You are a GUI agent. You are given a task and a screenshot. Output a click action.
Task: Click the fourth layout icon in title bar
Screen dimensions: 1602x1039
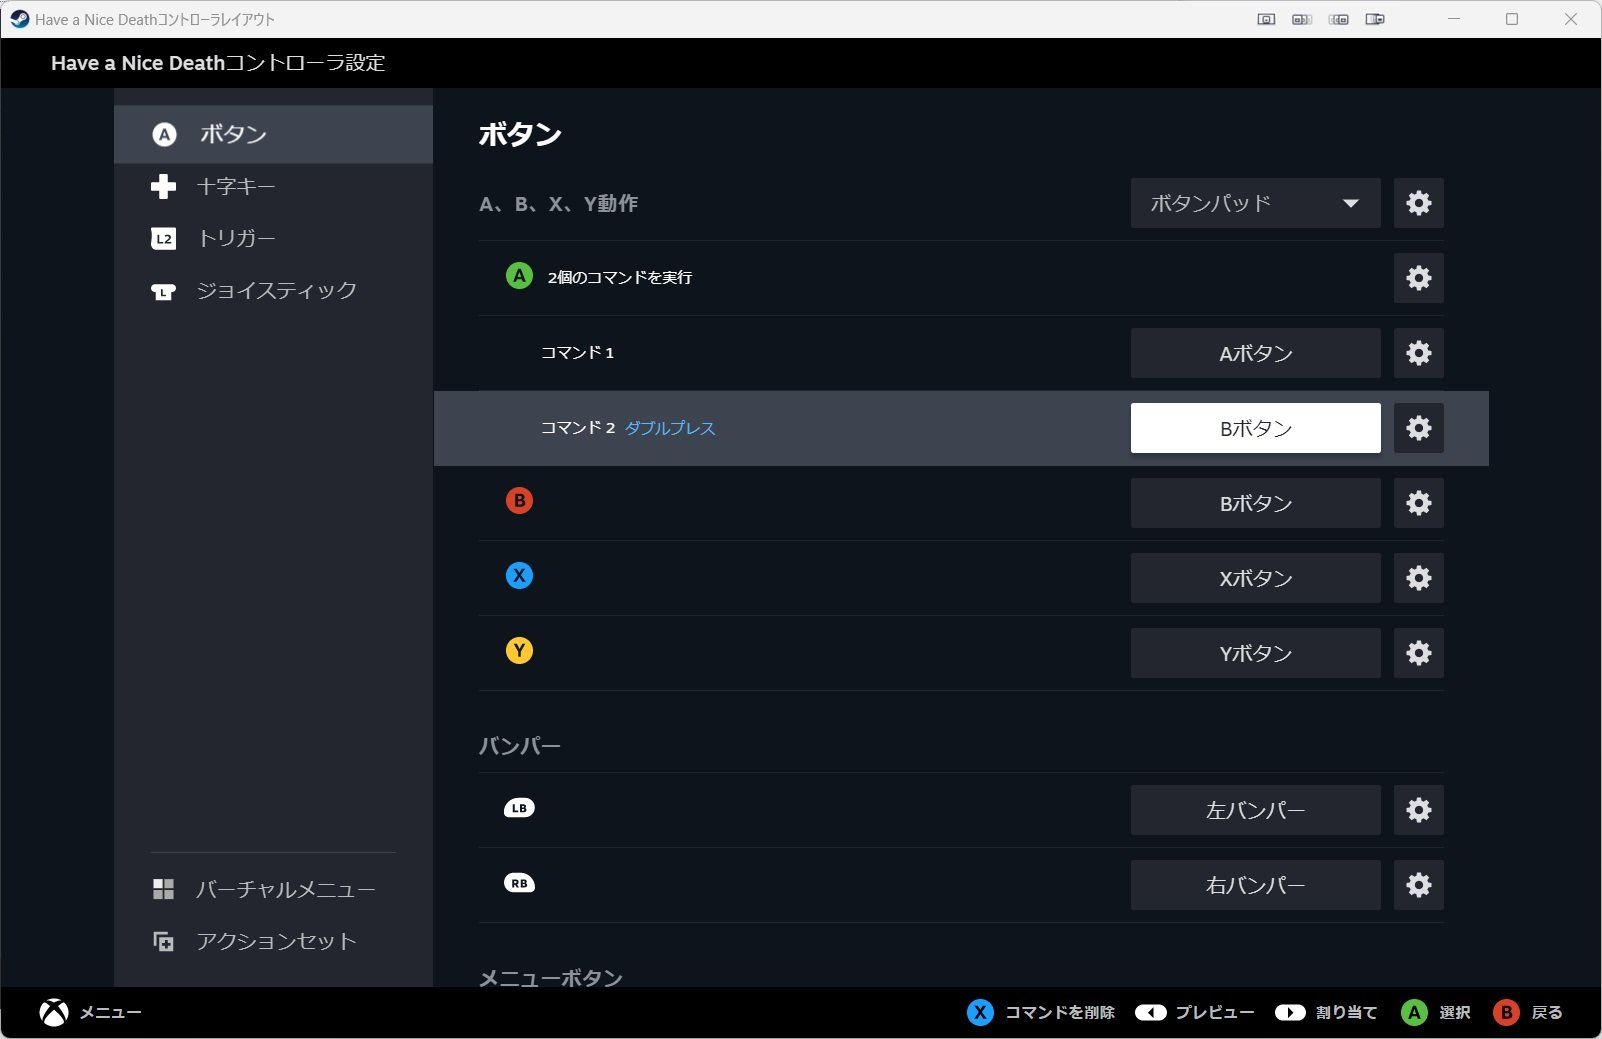point(1375,19)
